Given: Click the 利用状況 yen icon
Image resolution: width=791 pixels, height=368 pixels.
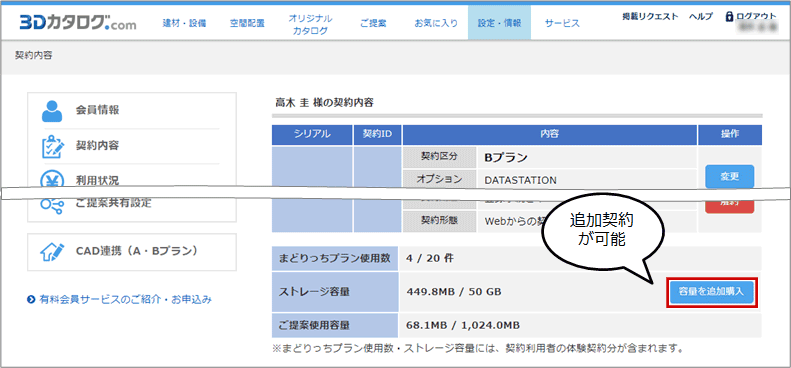Looking at the screenshot, I should pos(52,179).
